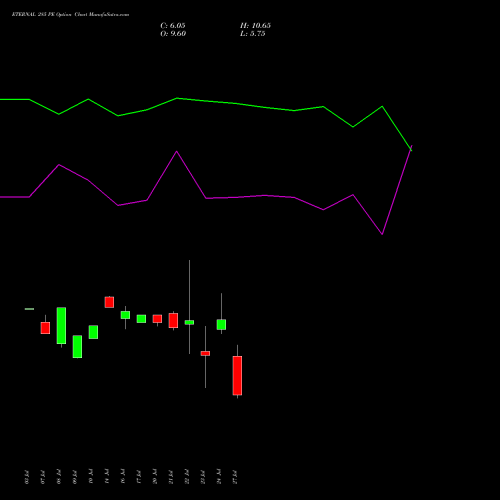Select the long-wick green candle above 22 Jul
The height and width of the screenshot is (500, 500).
point(189,322)
